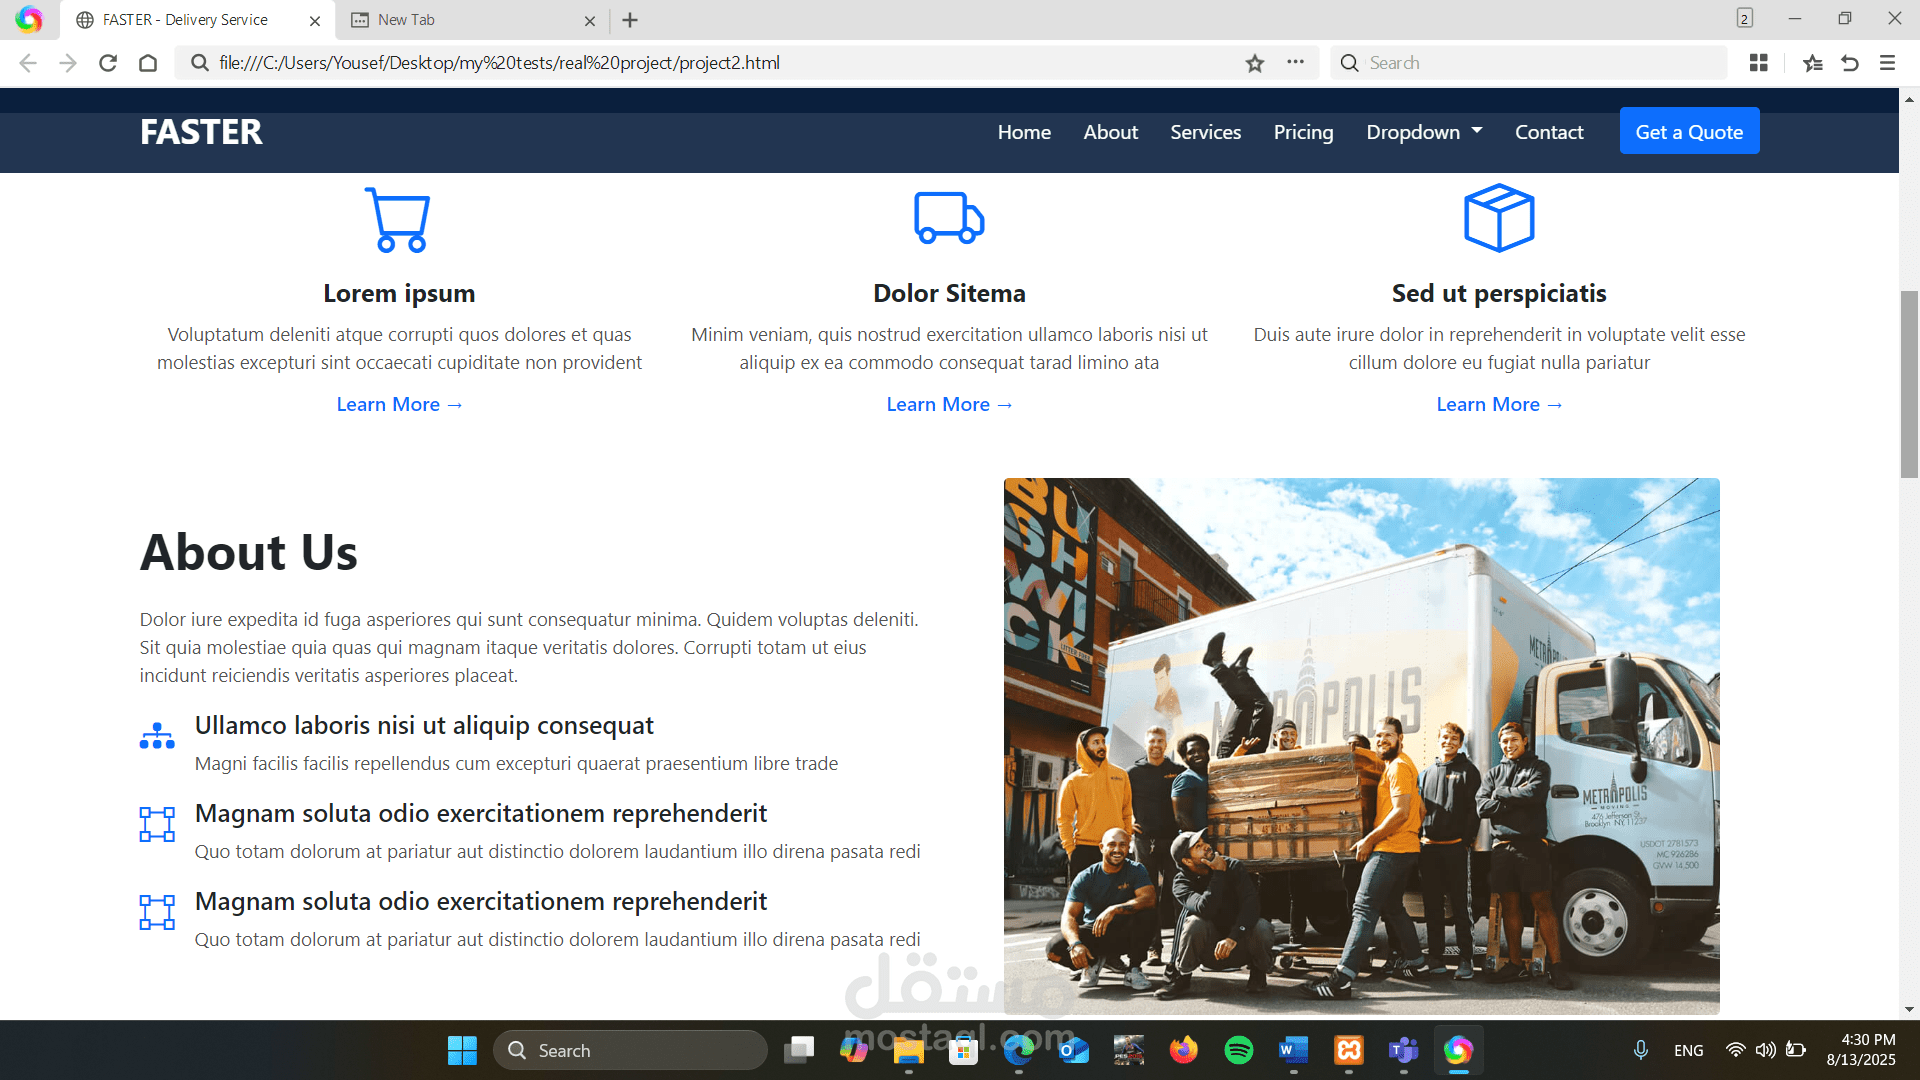Screen dimensions: 1920x1080
Task: Open the Pricing nav link
Action: click(1304, 132)
